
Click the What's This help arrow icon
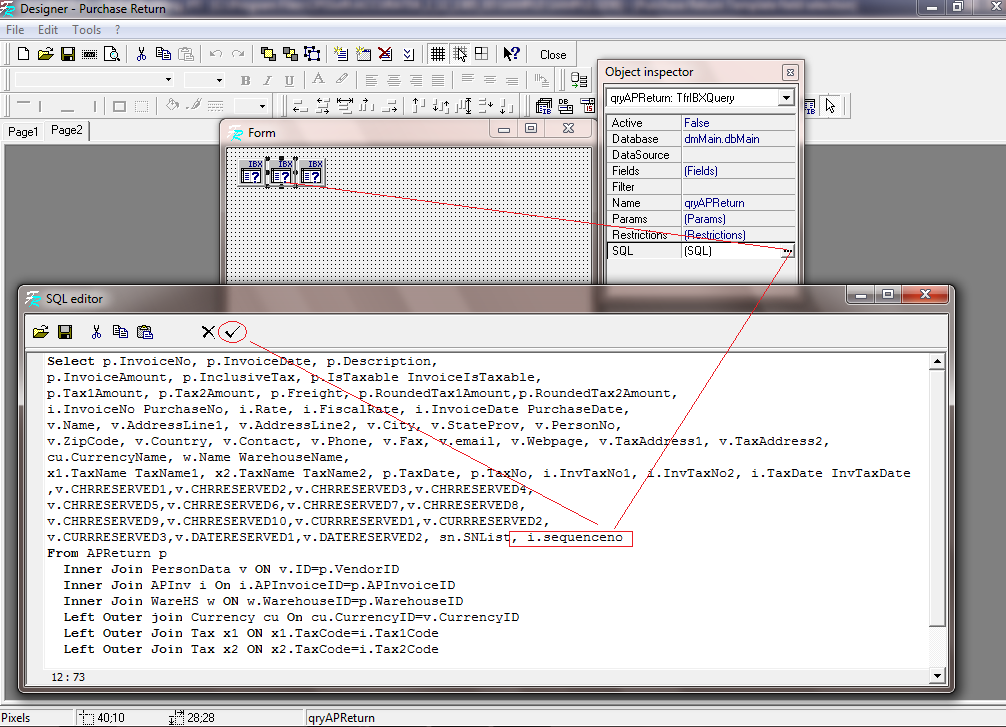510,54
